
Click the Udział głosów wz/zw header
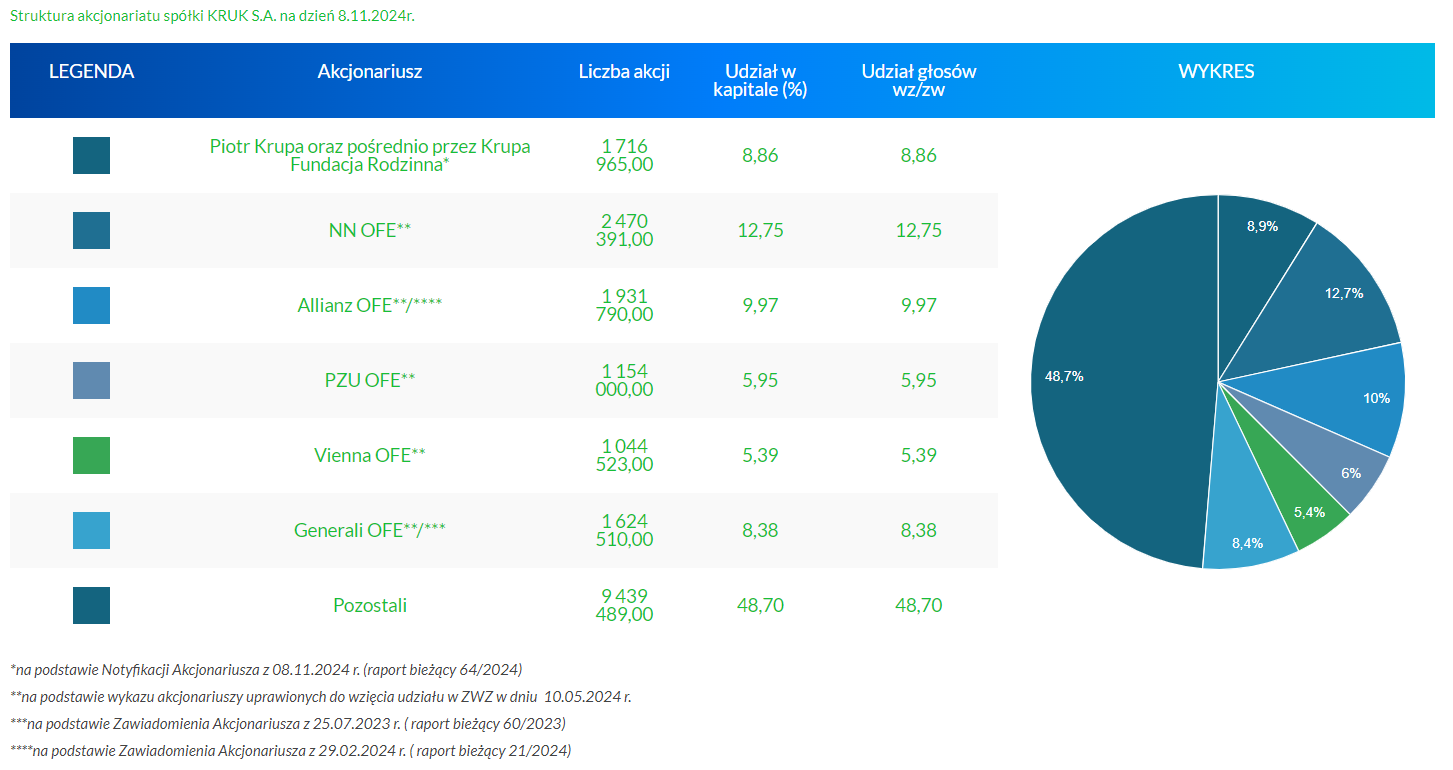919,80
